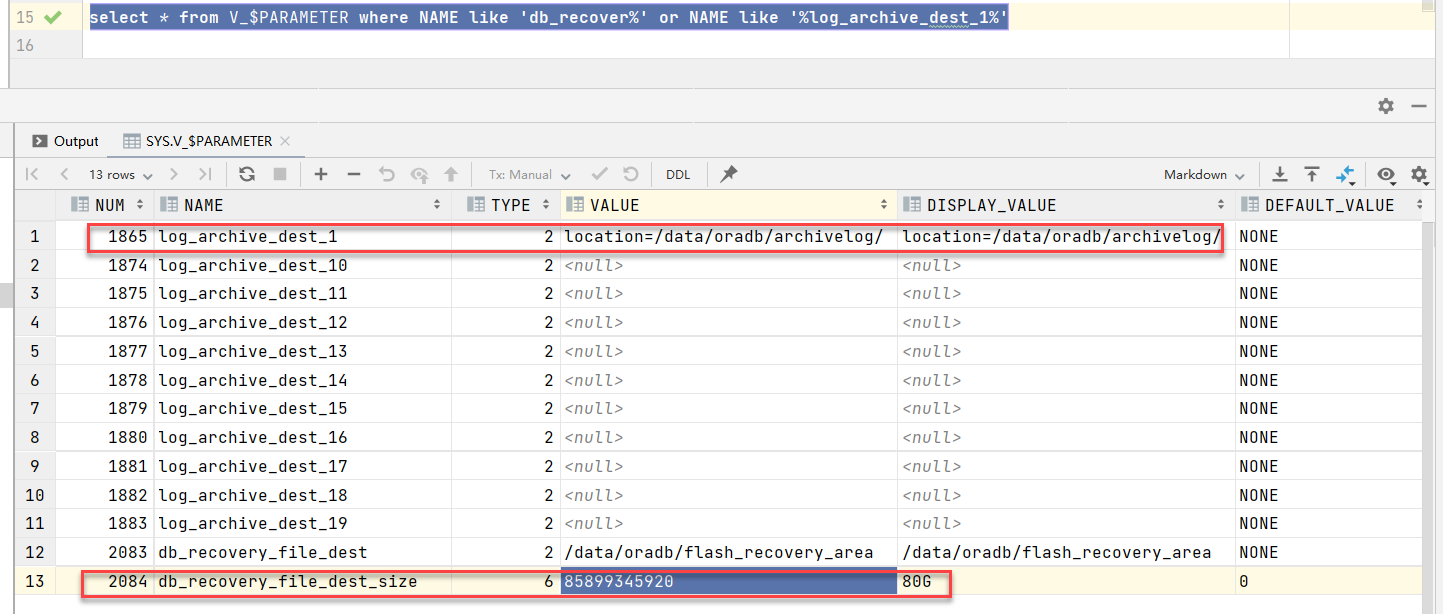Image resolution: width=1443 pixels, height=614 pixels.
Task: Submit changes with up arrow icon
Action: point(451,174)
